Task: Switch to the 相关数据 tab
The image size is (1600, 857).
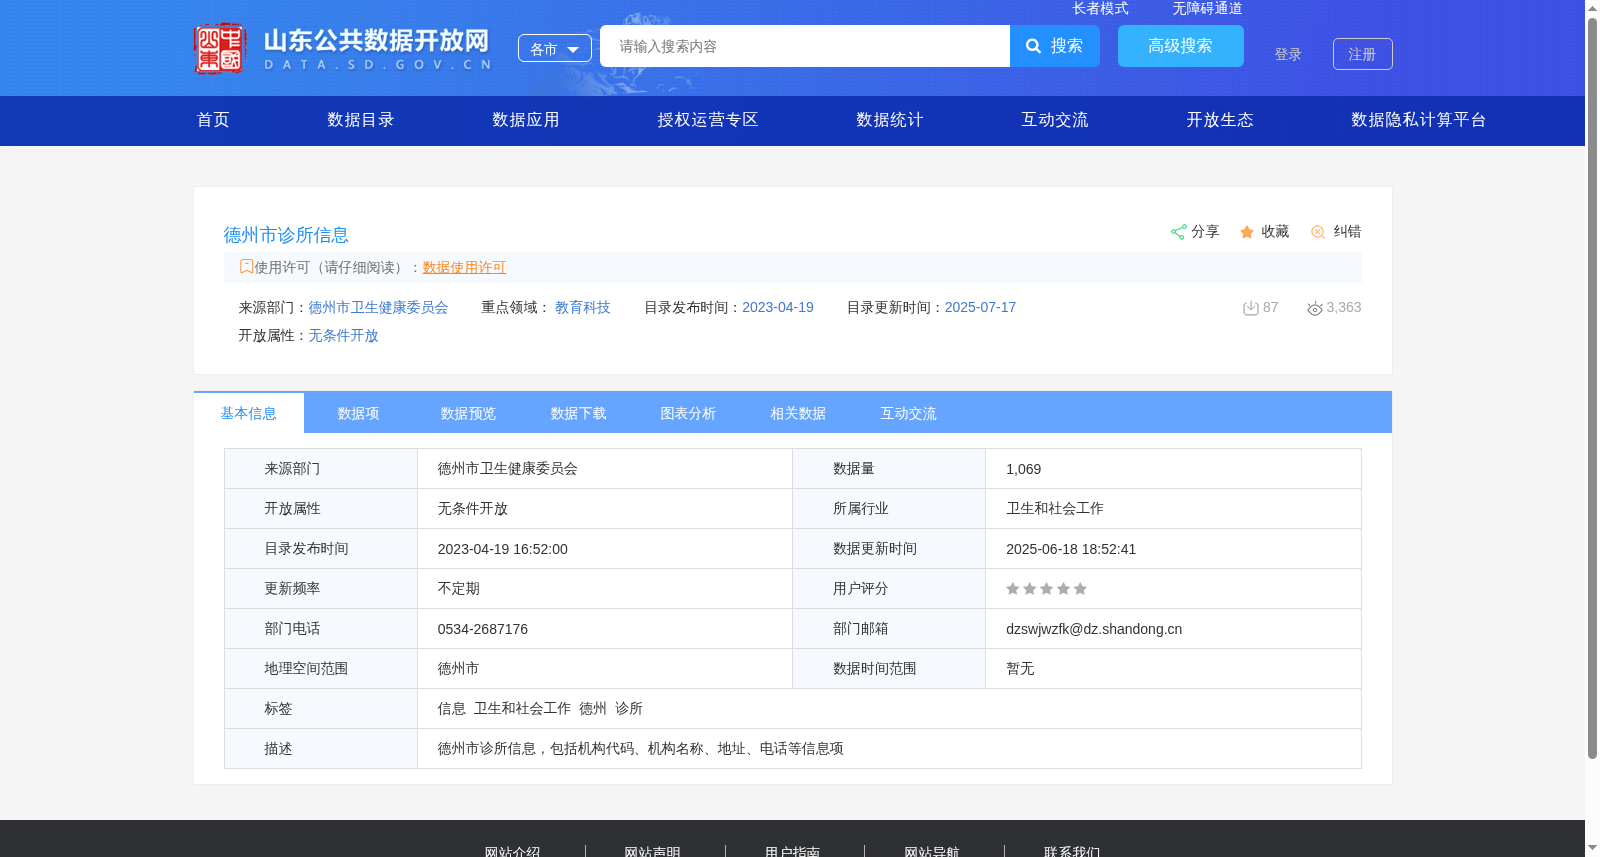Action: (x=799, y=413)
